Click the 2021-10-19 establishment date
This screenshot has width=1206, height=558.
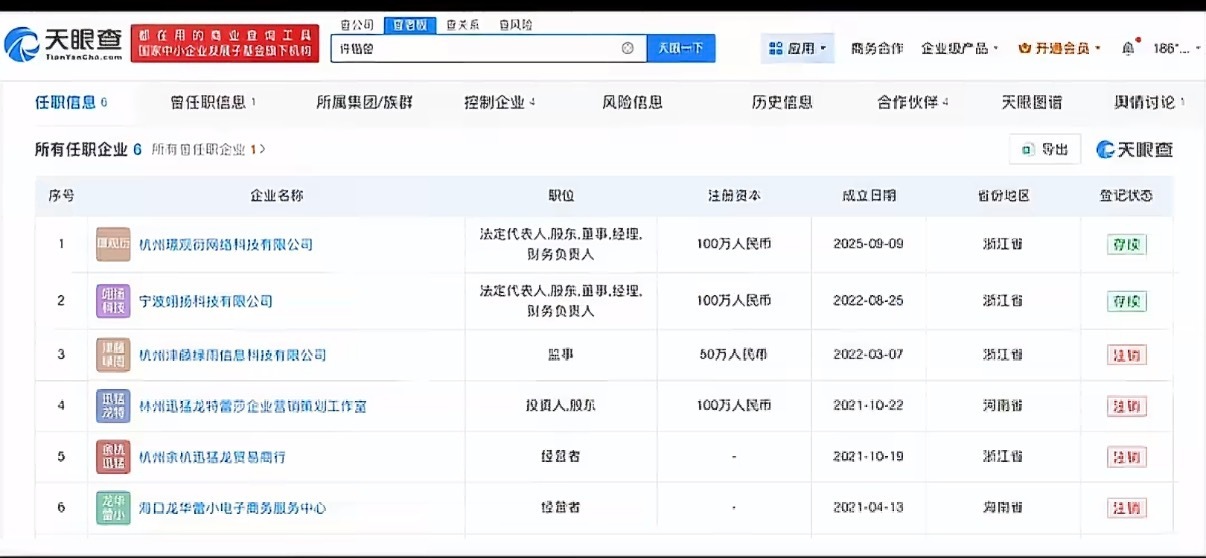tap(869, 457)
